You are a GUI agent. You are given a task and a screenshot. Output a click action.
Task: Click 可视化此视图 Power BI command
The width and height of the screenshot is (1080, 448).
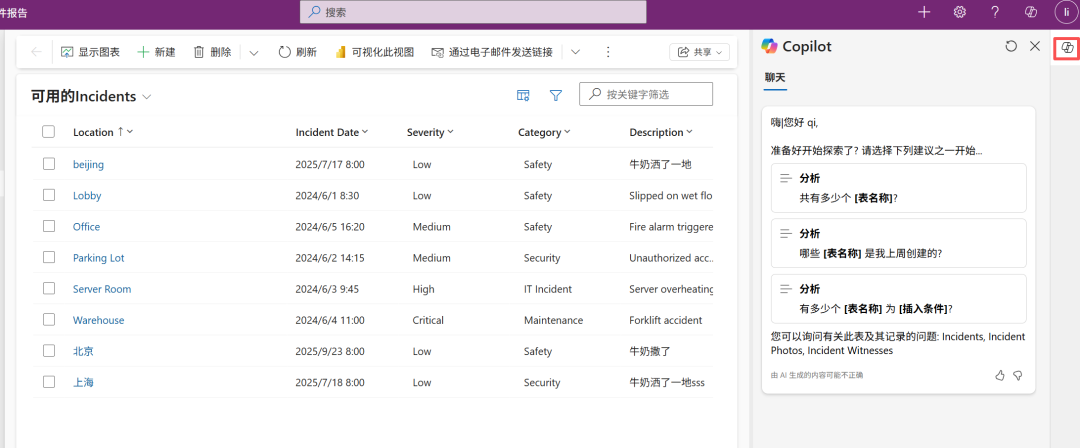click(x=374, y=52)
